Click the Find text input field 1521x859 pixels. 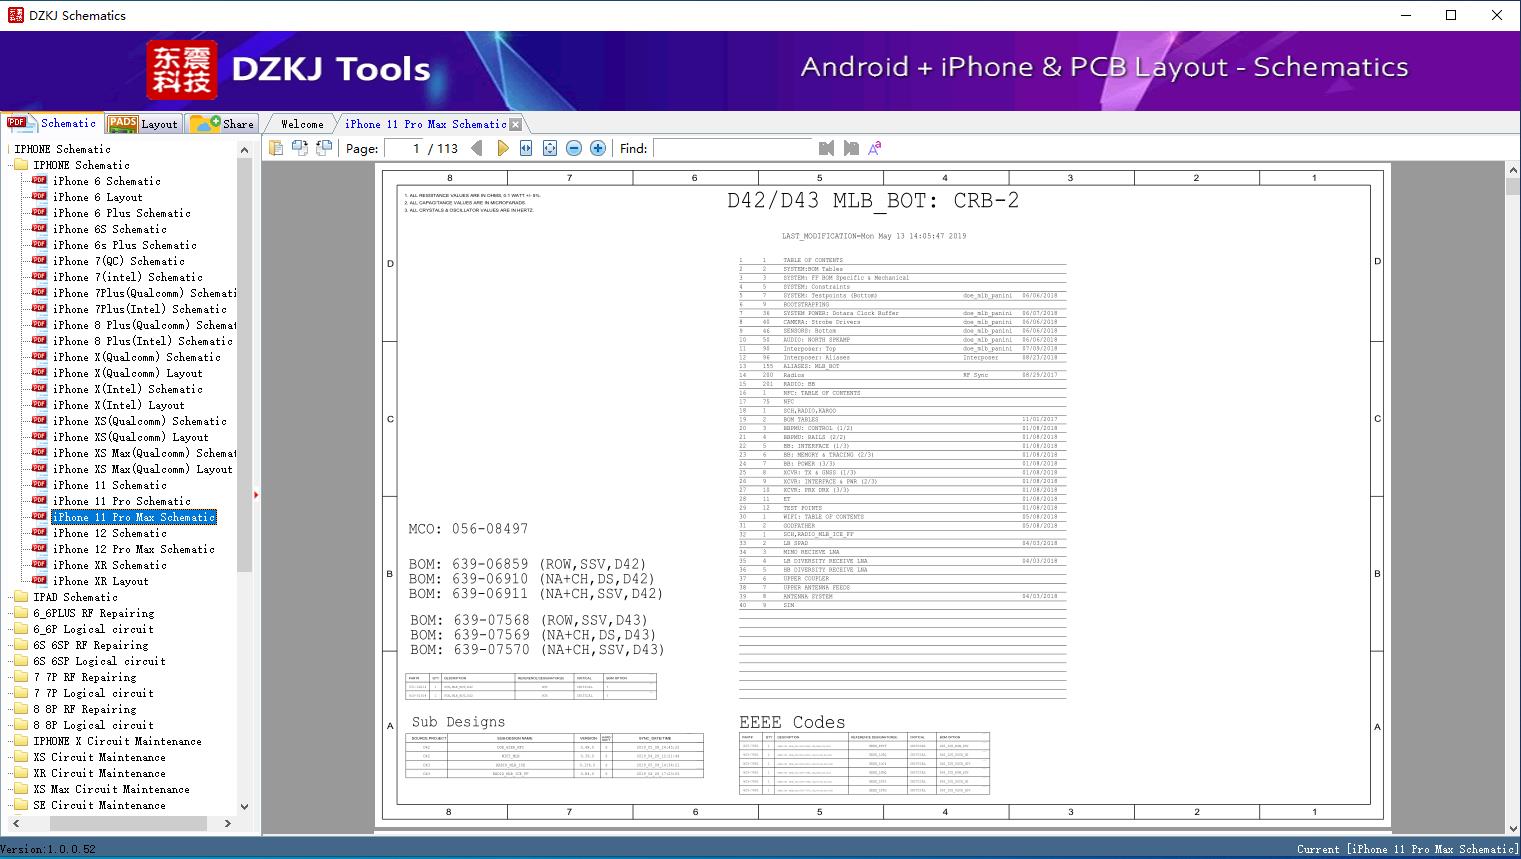733,148
